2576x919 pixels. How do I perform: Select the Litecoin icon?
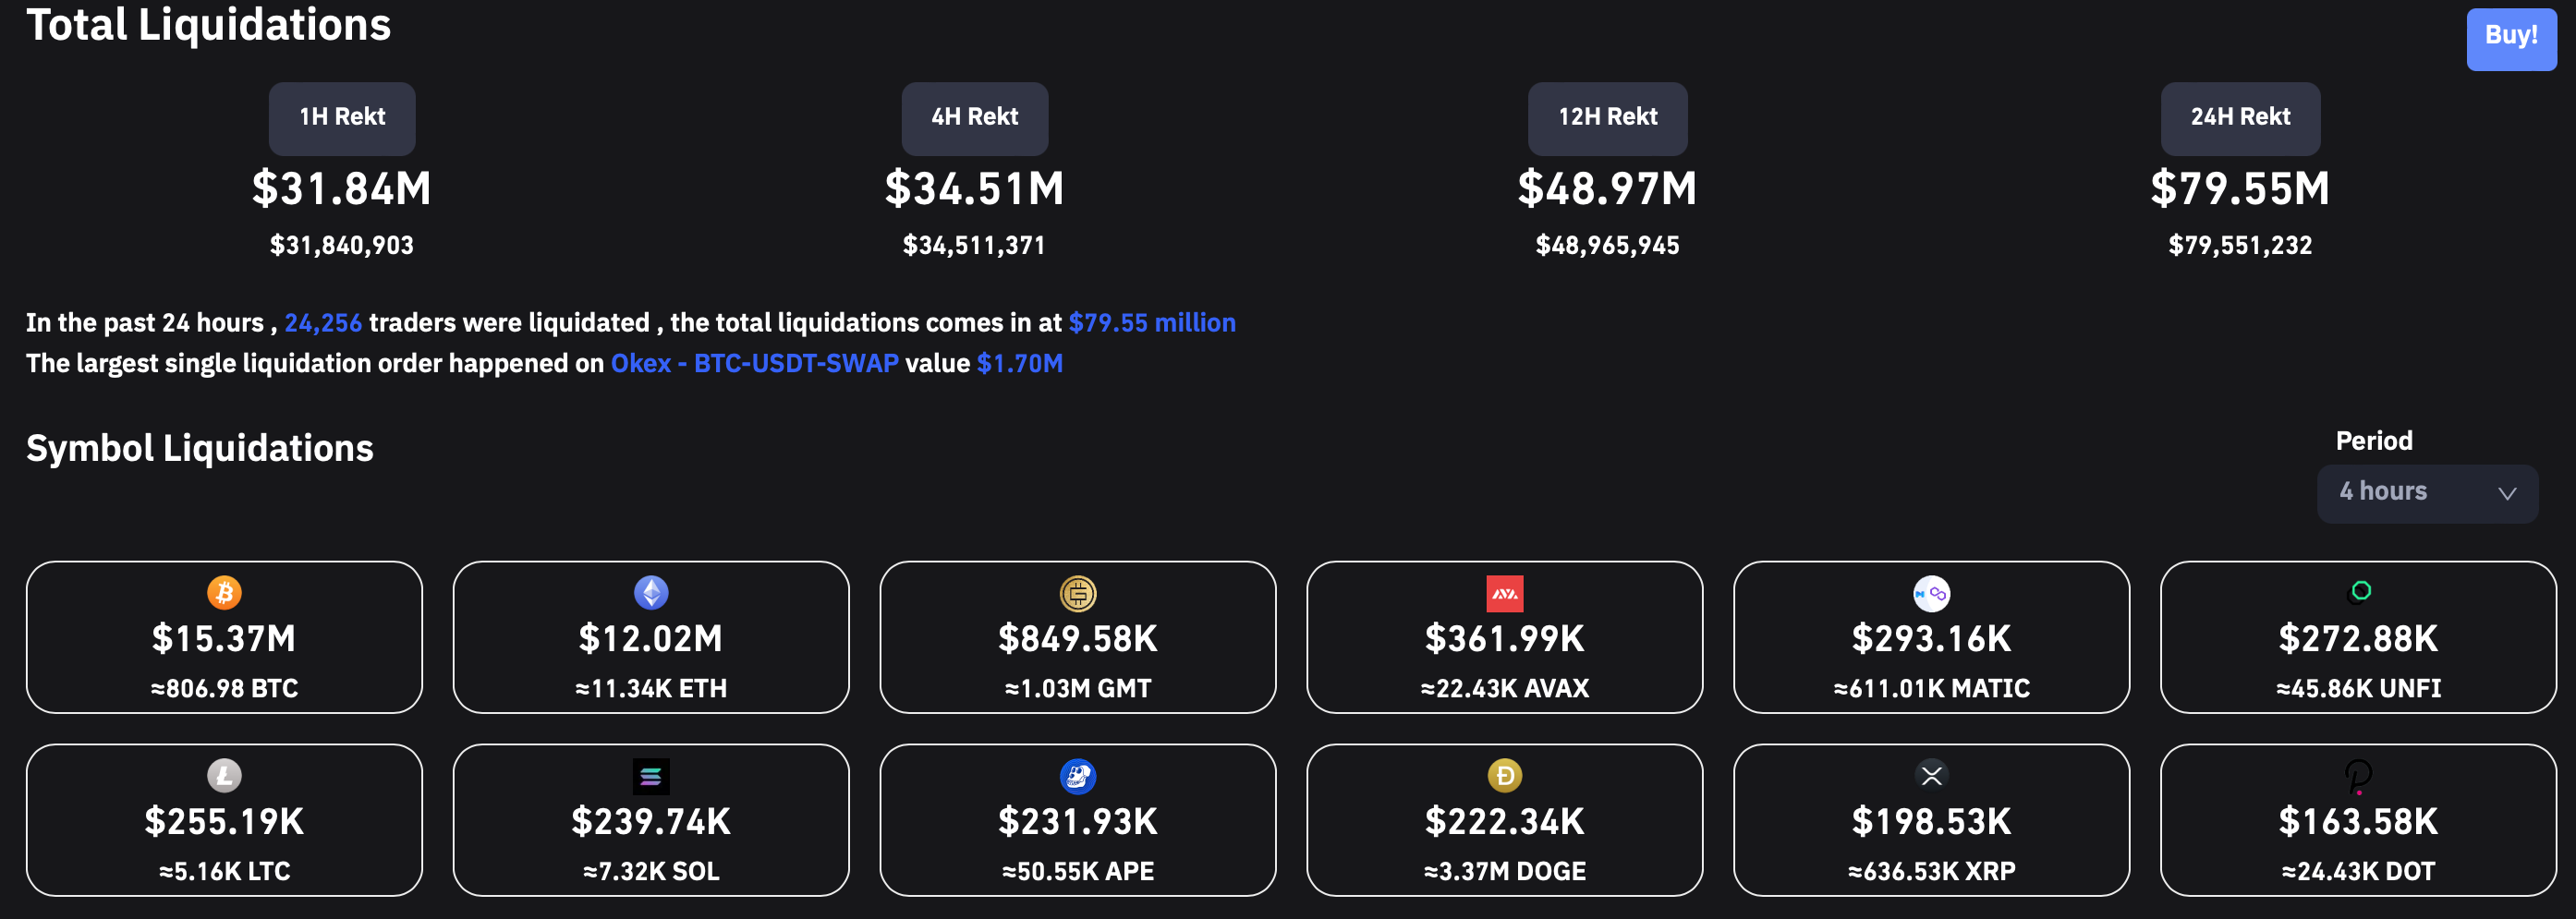pyautogui.click(x=224, y=775)
